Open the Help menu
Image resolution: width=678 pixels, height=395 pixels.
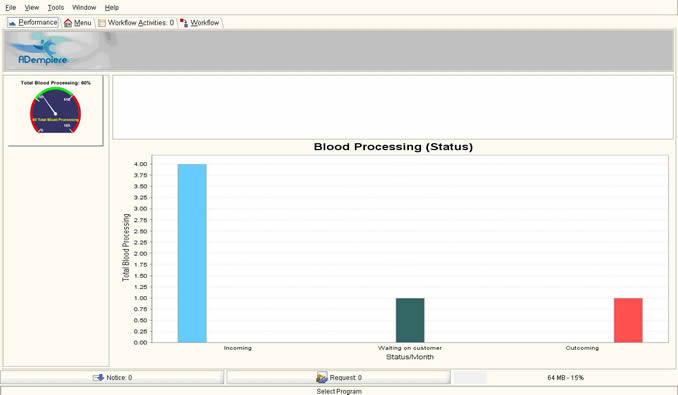pyautogui.click(x=112, y=7)
